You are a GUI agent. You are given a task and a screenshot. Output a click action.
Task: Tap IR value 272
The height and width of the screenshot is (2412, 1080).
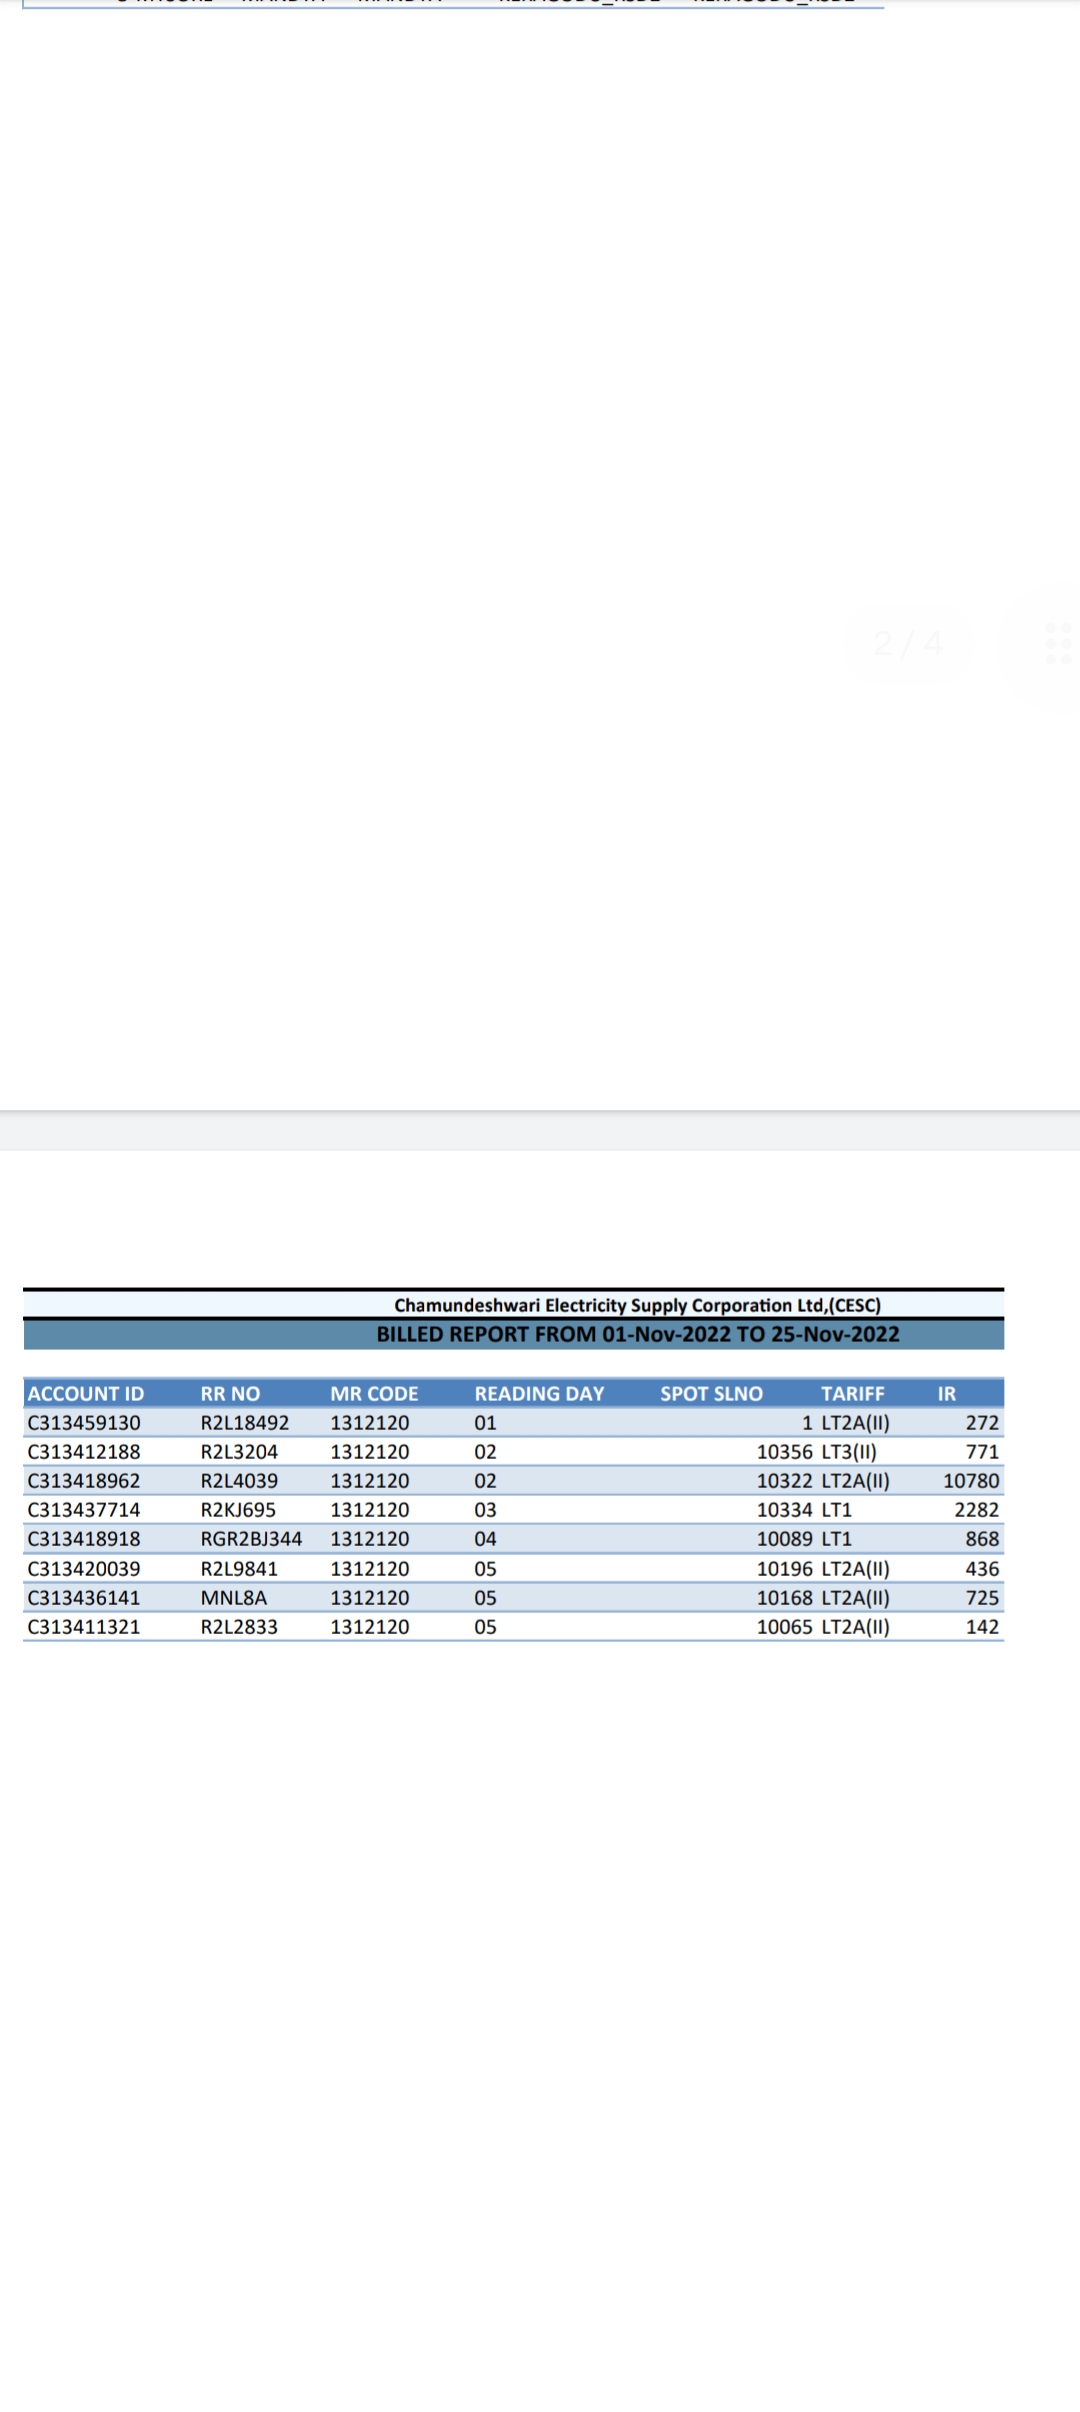982,1422
